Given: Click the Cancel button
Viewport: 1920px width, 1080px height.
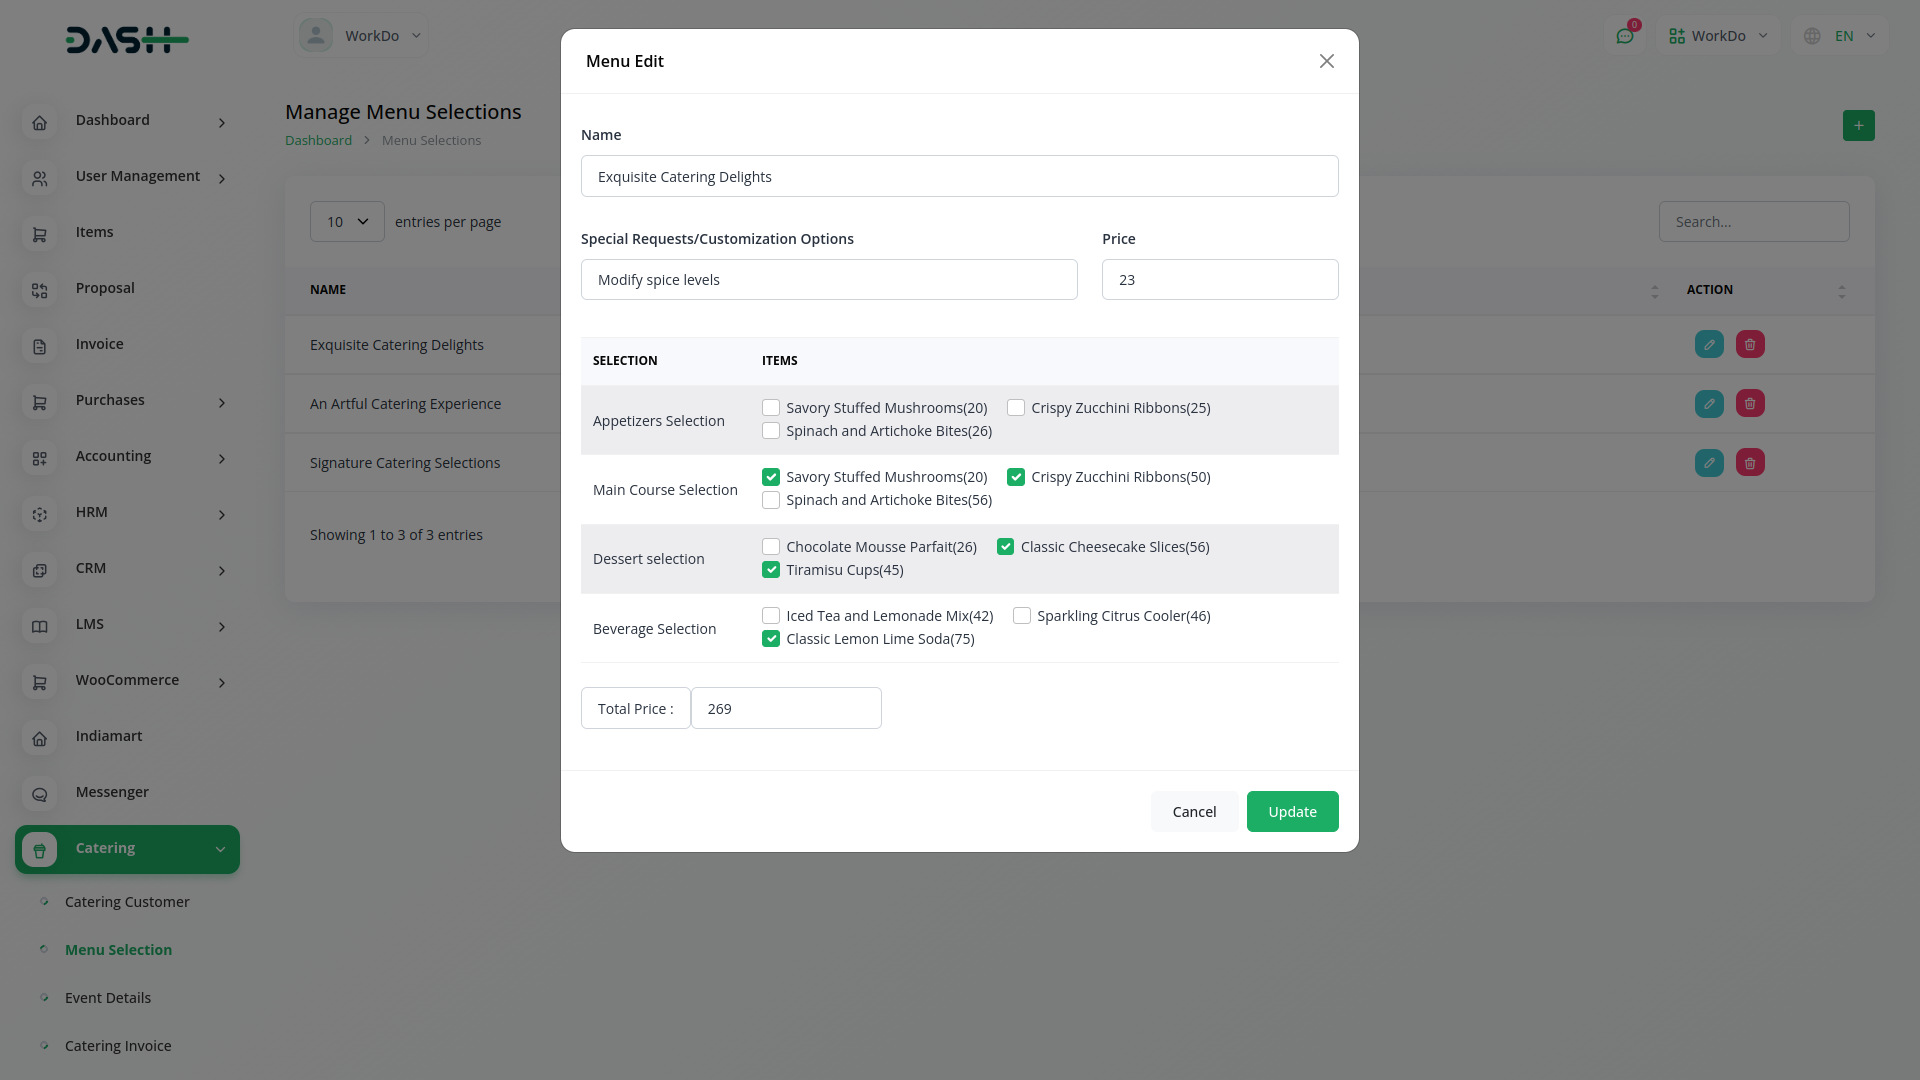Looking at the screenshot, I should [x=1194, y=812].
